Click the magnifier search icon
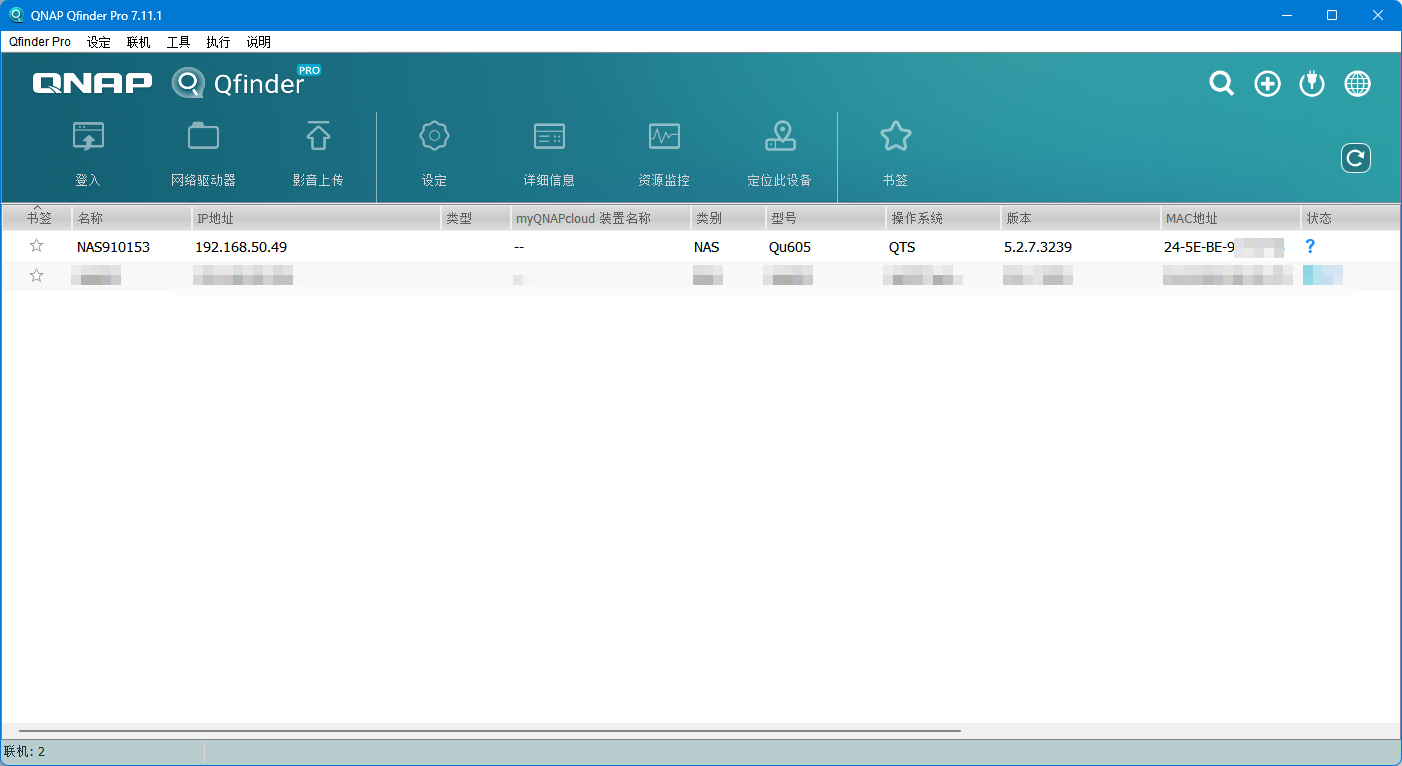 click(1221, 84)
